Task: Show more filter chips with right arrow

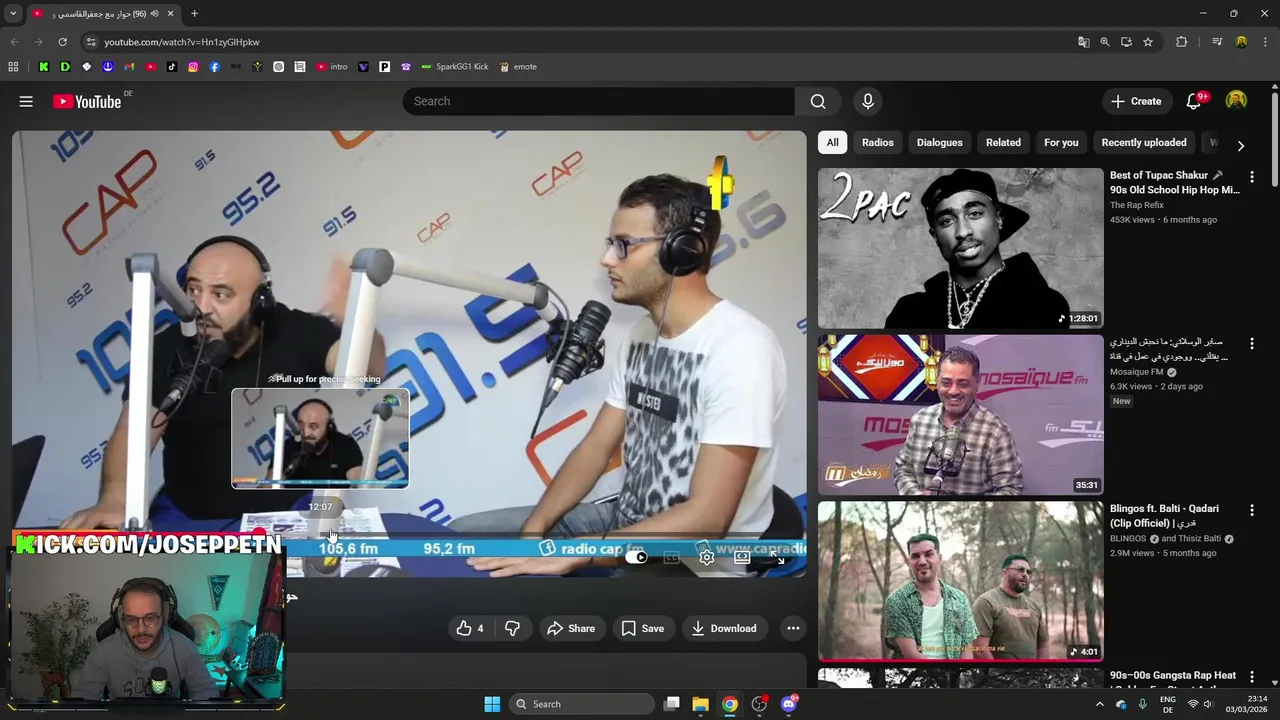Action: [1240, 145]
